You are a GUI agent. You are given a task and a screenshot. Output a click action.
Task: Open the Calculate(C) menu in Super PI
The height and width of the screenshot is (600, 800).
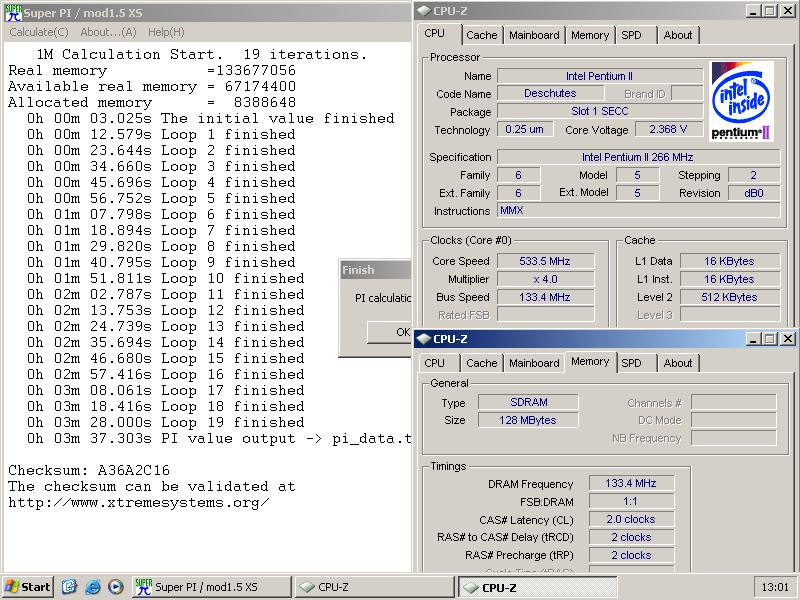[x=39, y=32]
